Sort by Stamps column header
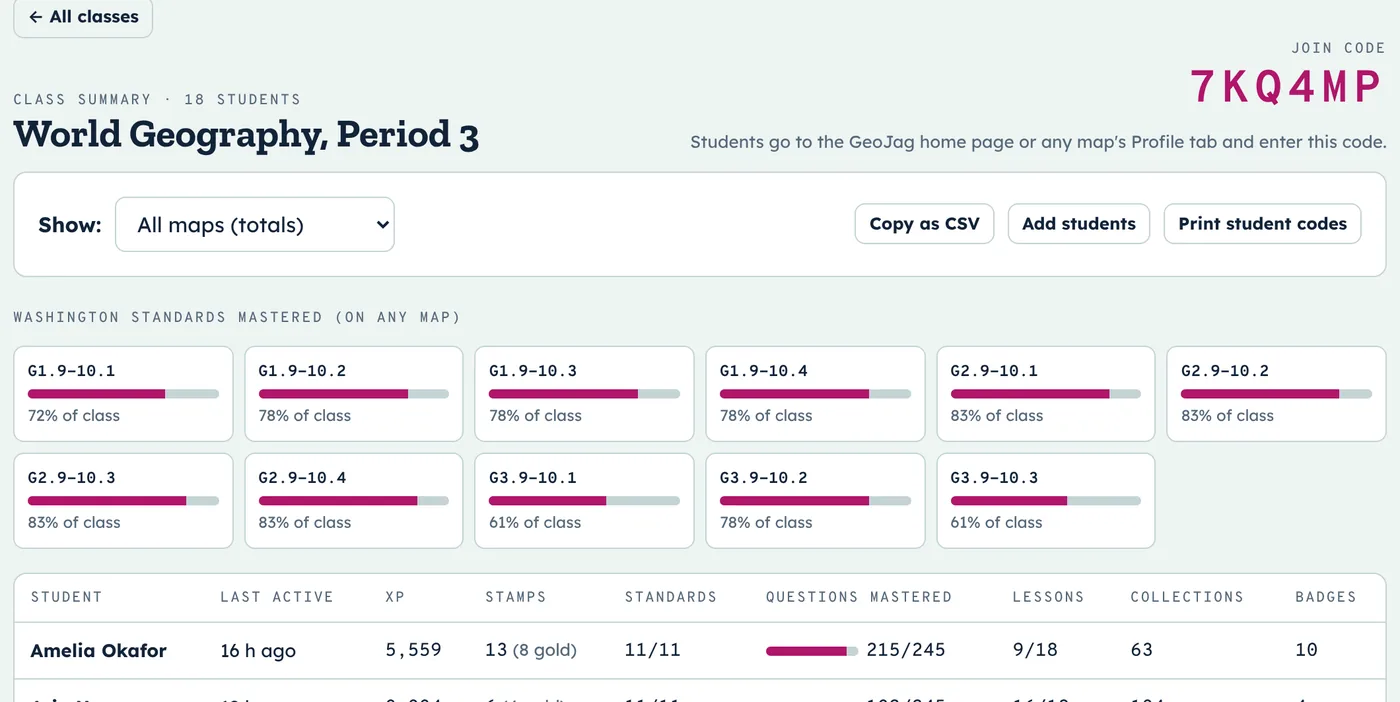The image size is (1400, 702). click(x=516, y=597)
